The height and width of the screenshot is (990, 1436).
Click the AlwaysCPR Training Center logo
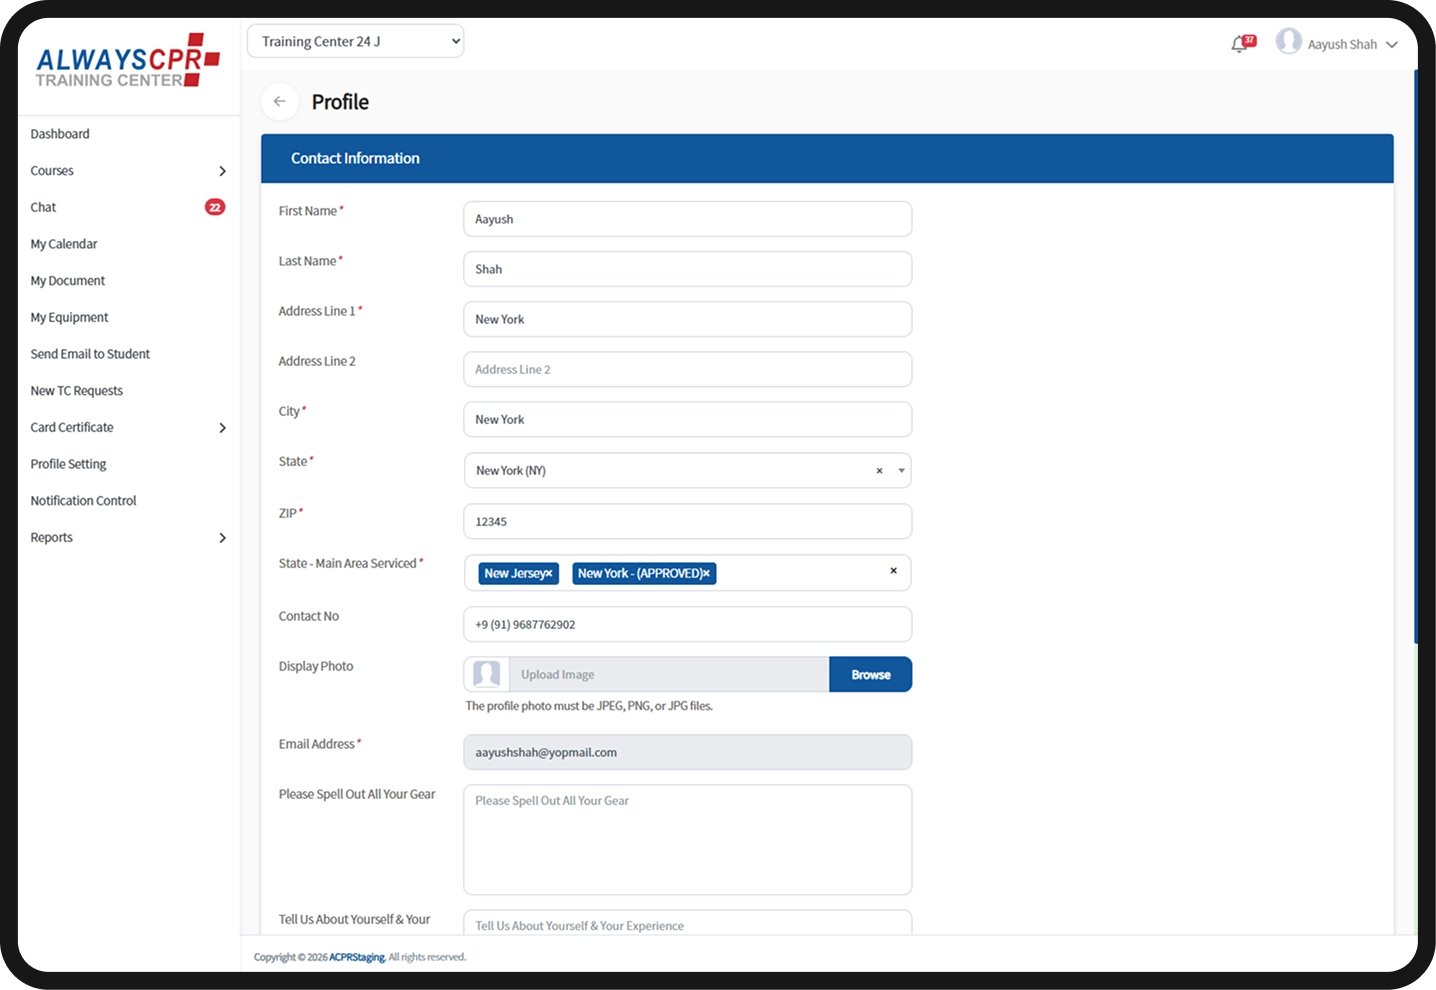tap(128, 61)
